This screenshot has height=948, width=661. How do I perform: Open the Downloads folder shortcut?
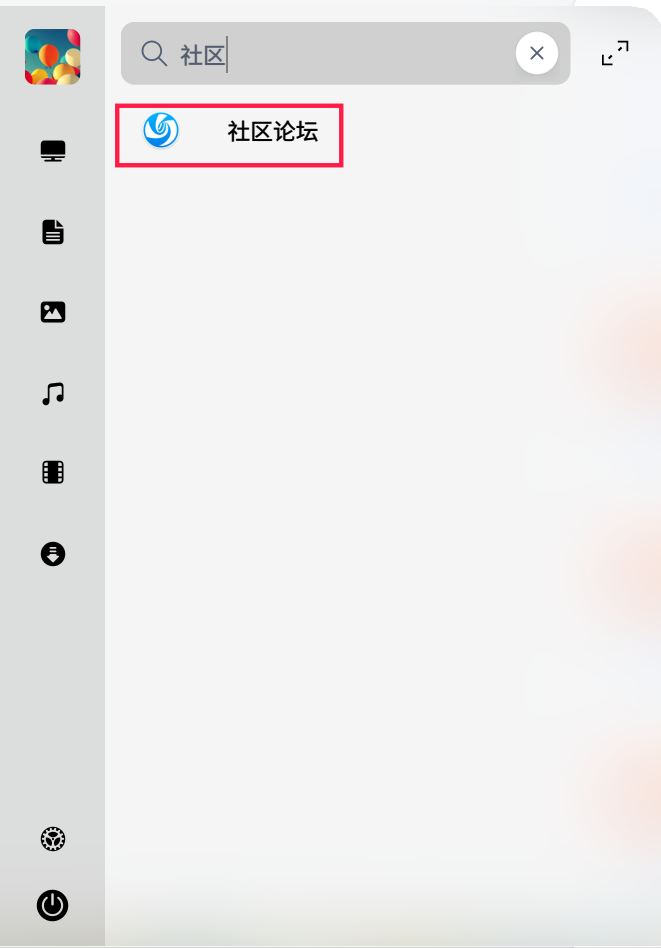click(53, 554)
